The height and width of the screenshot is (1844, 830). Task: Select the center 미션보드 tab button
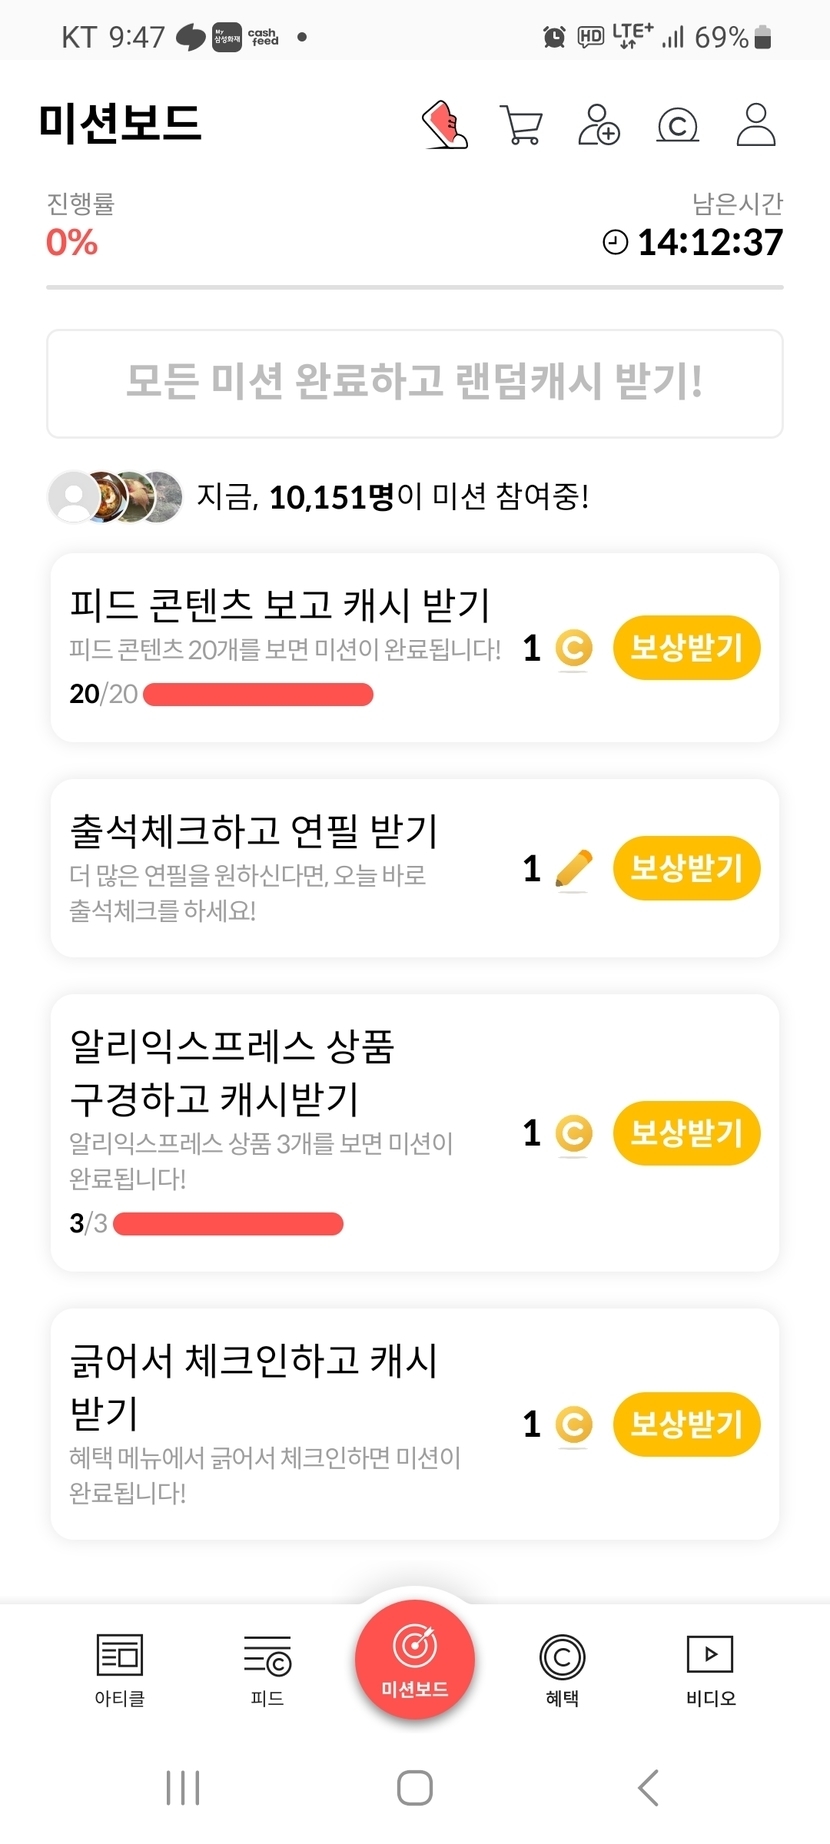pyautogui.click(x=415, y=1660)
